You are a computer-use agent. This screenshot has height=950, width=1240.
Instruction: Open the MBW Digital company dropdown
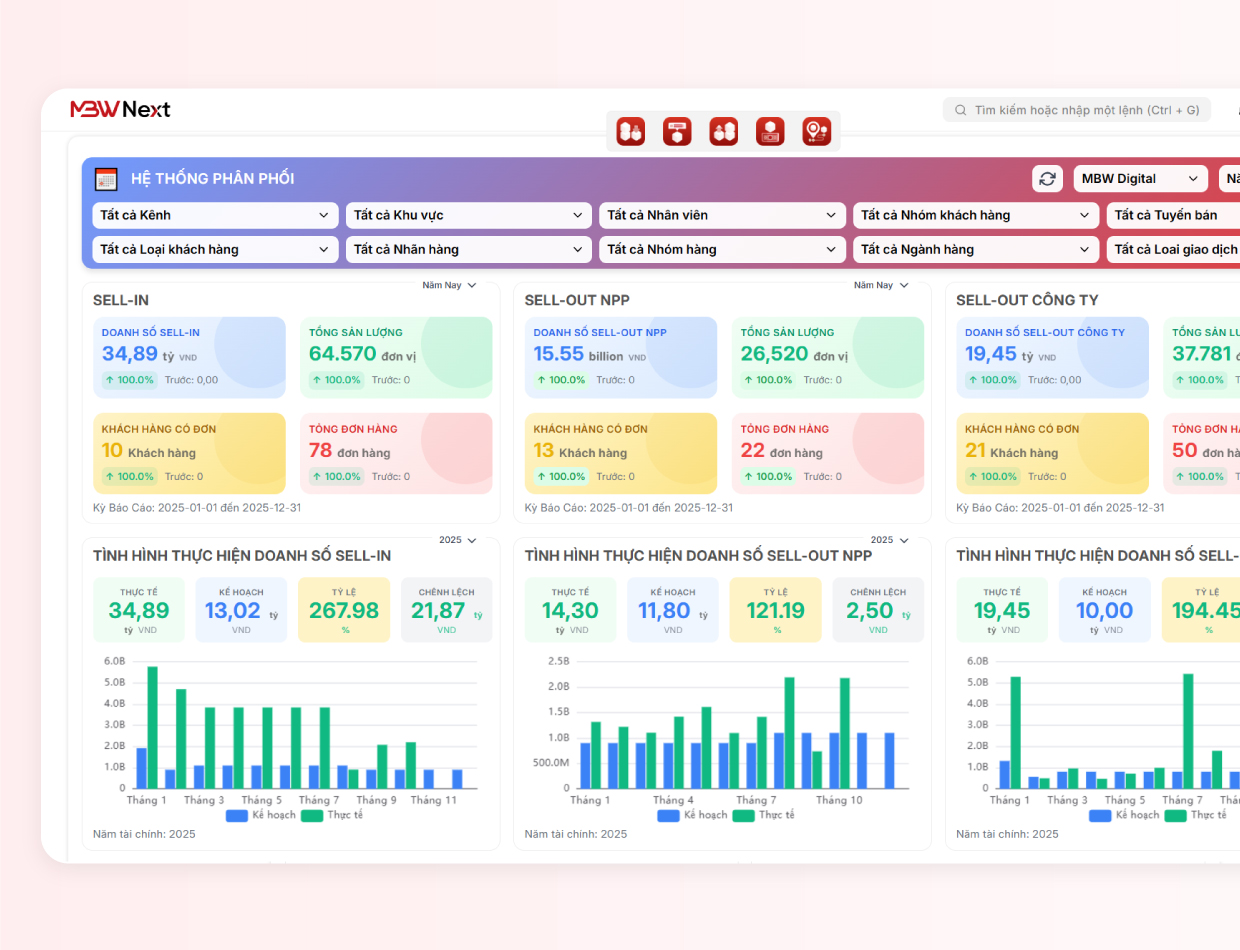1140,179
